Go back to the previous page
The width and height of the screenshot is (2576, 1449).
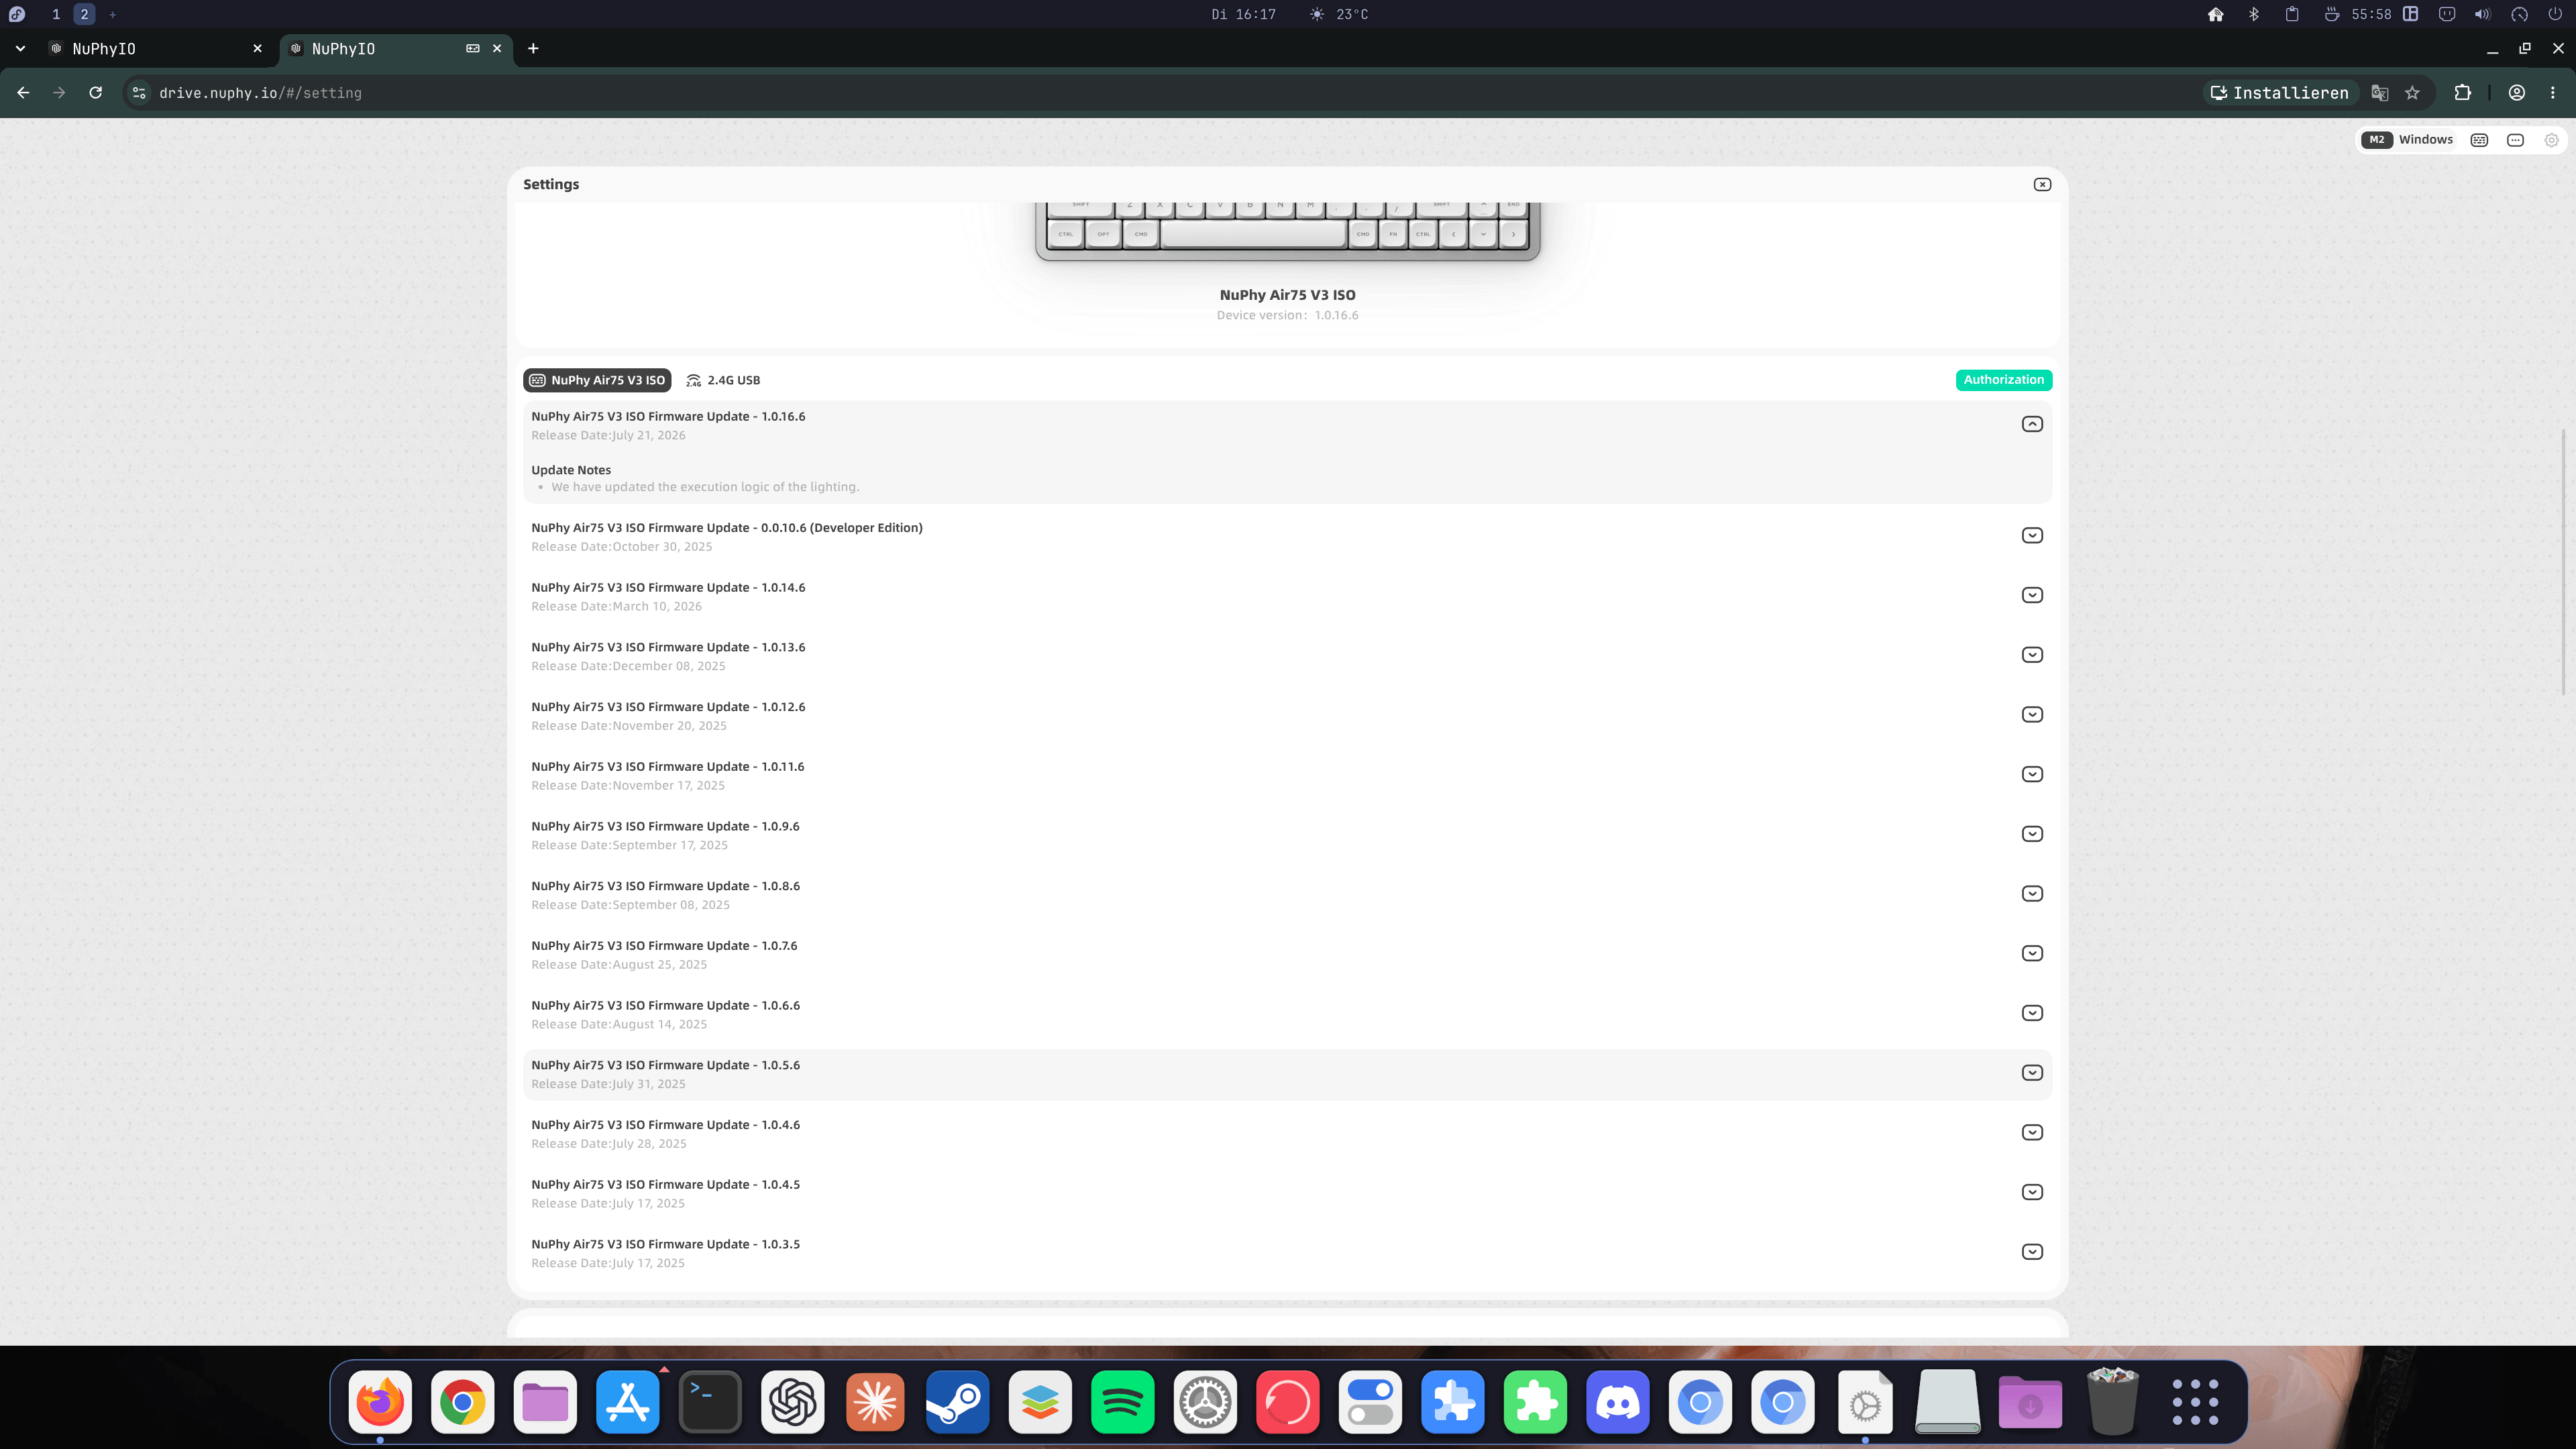23,93
